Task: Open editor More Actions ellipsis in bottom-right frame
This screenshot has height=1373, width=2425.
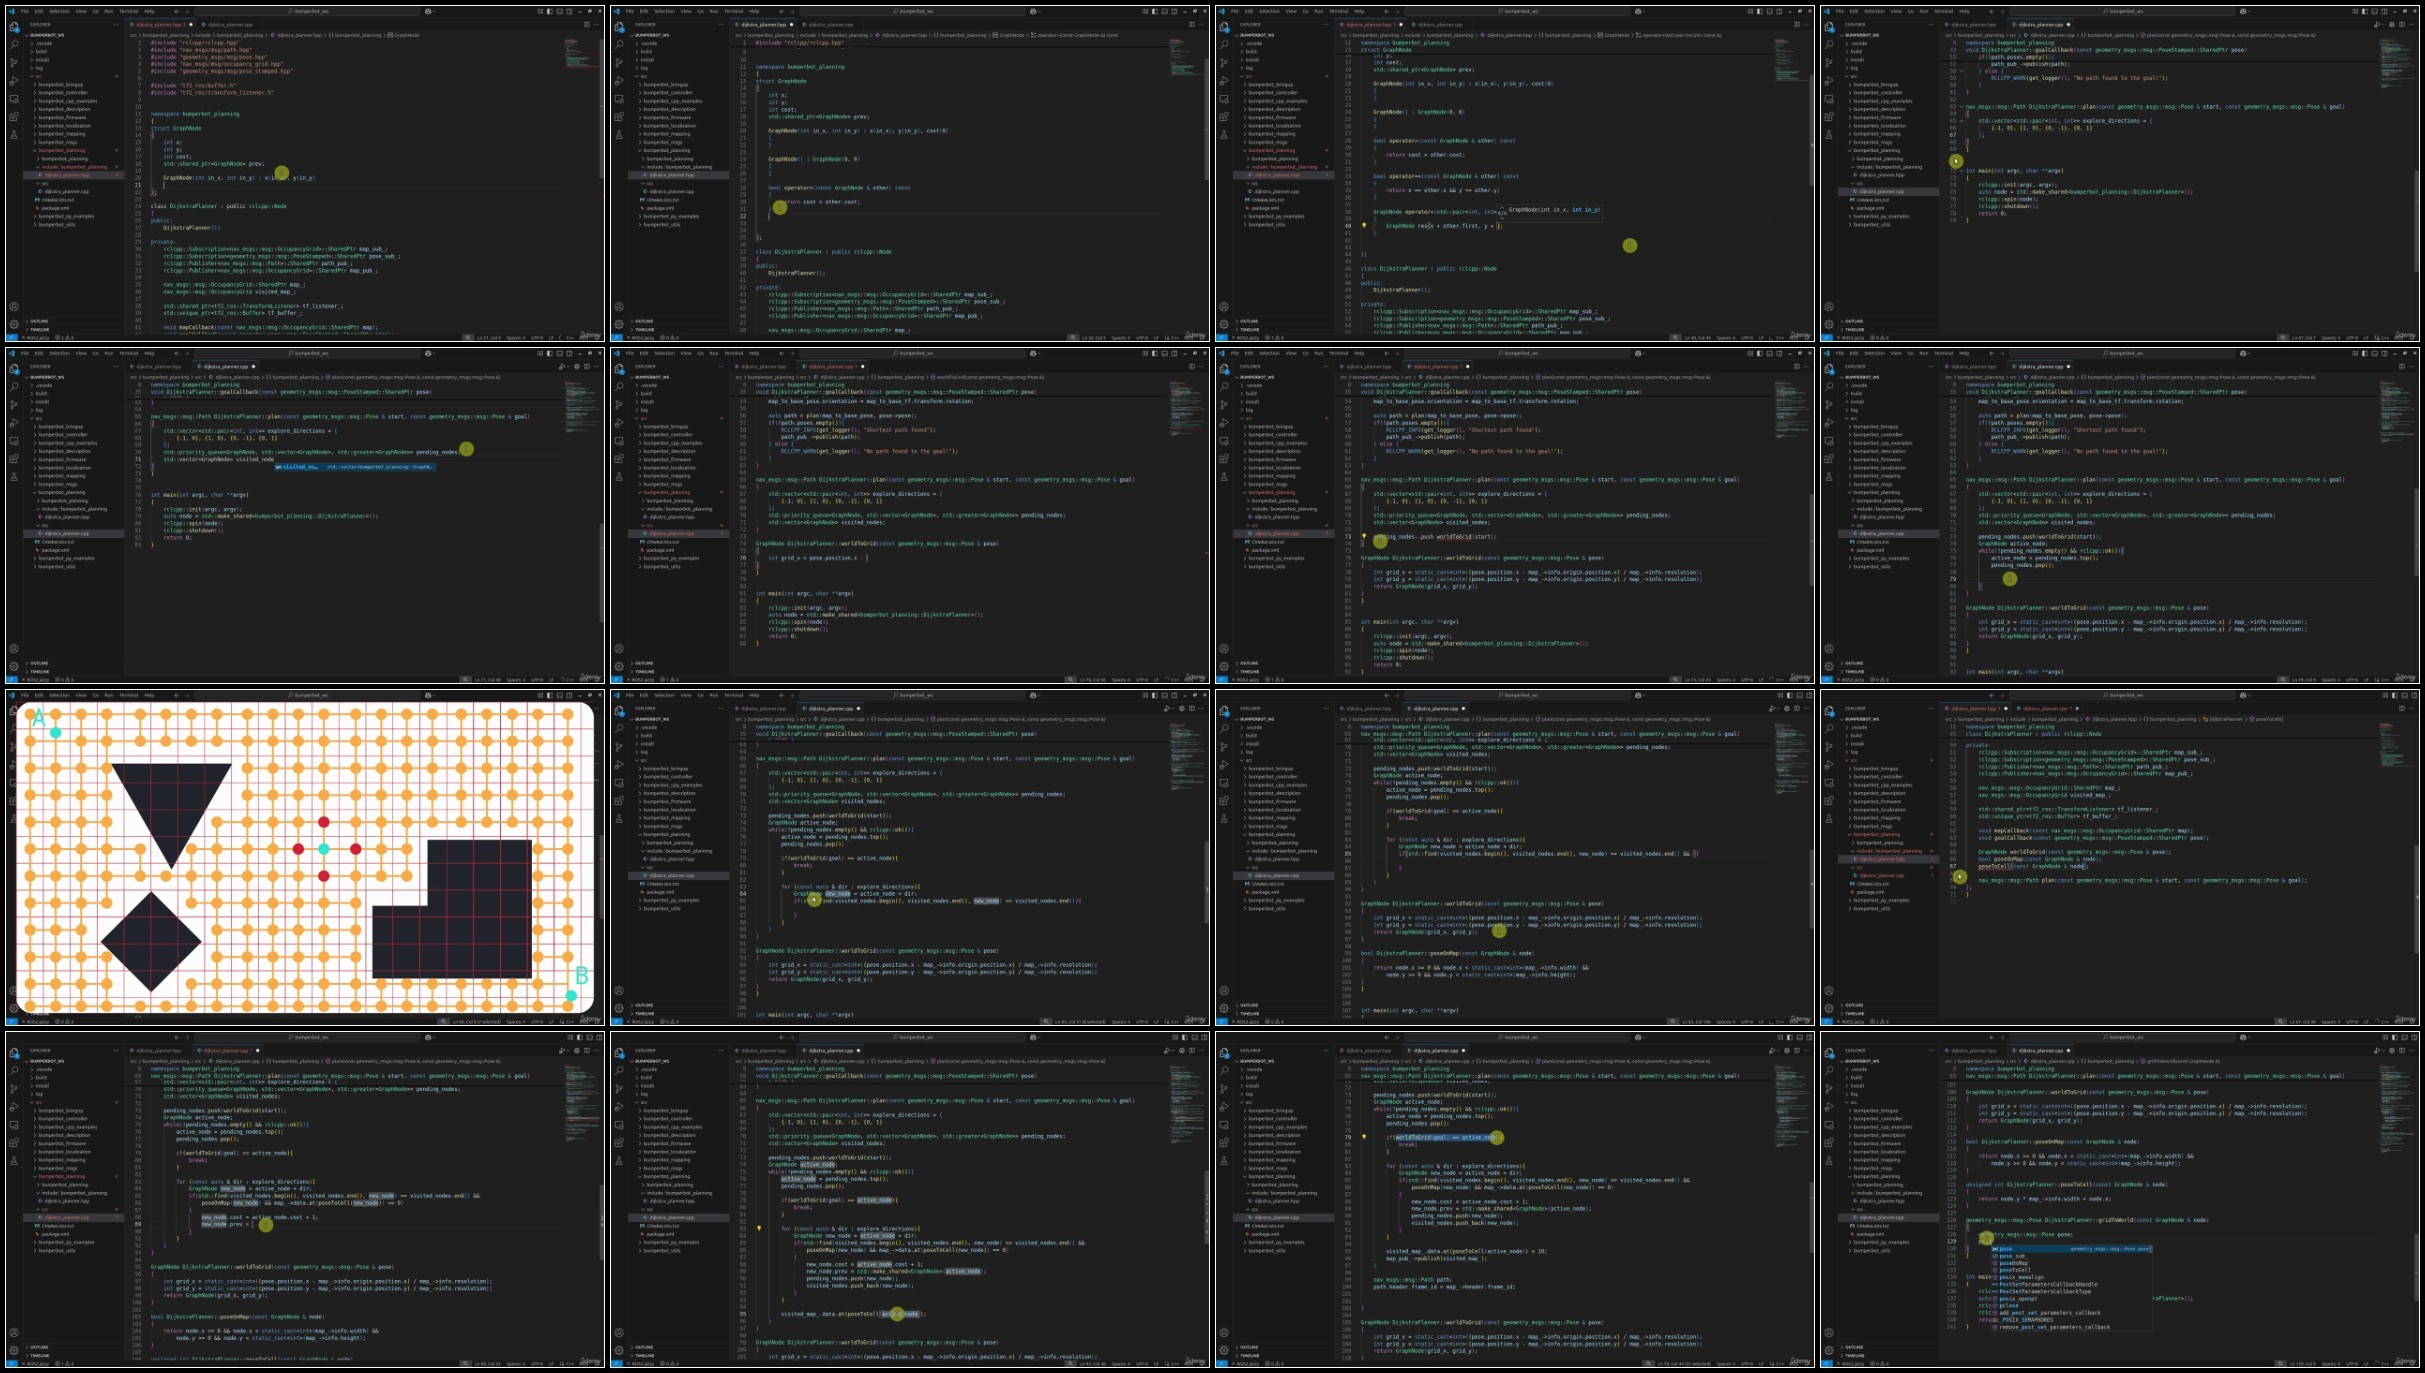Action: click(2412, 1050)
